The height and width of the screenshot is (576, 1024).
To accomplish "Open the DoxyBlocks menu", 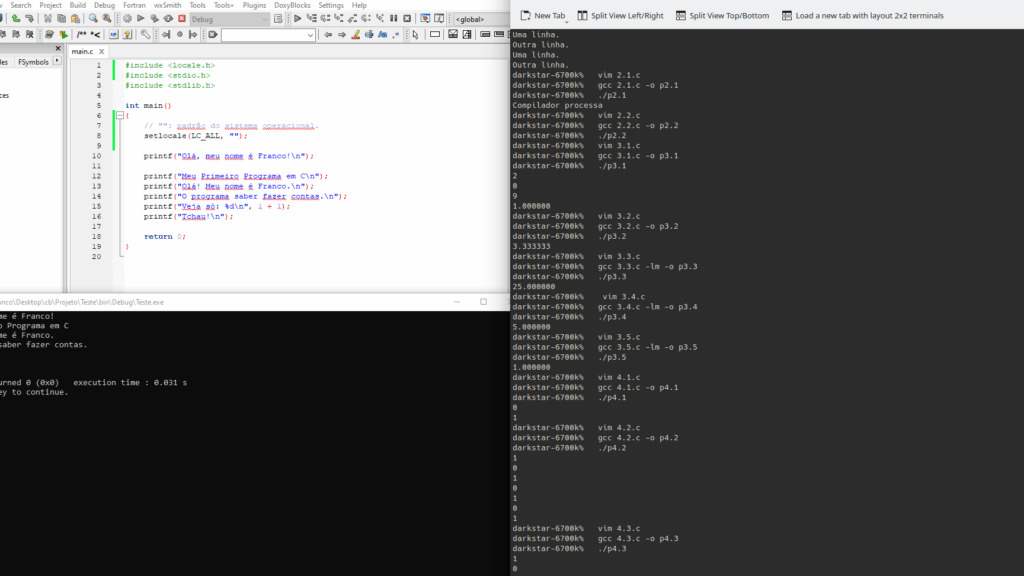I will coord(293,5).
